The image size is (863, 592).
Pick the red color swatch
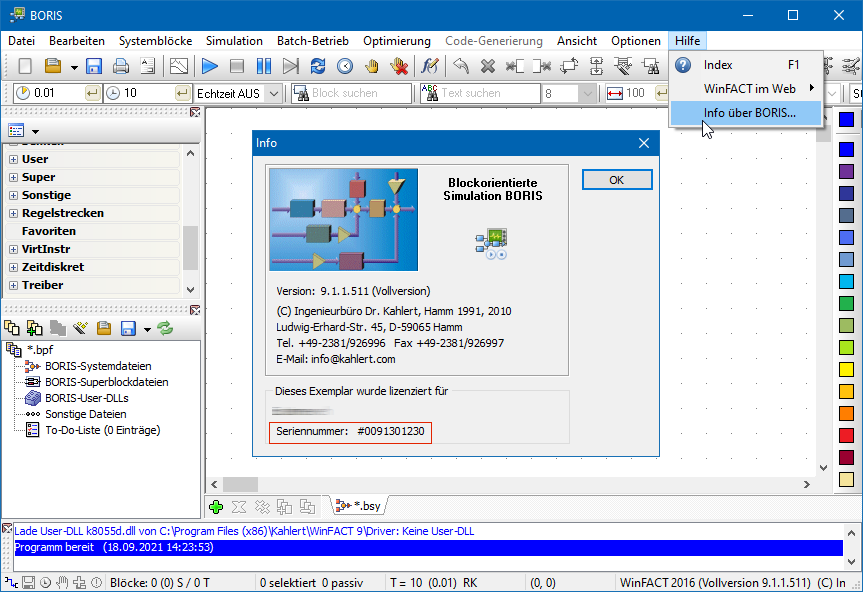coord(846,435)
